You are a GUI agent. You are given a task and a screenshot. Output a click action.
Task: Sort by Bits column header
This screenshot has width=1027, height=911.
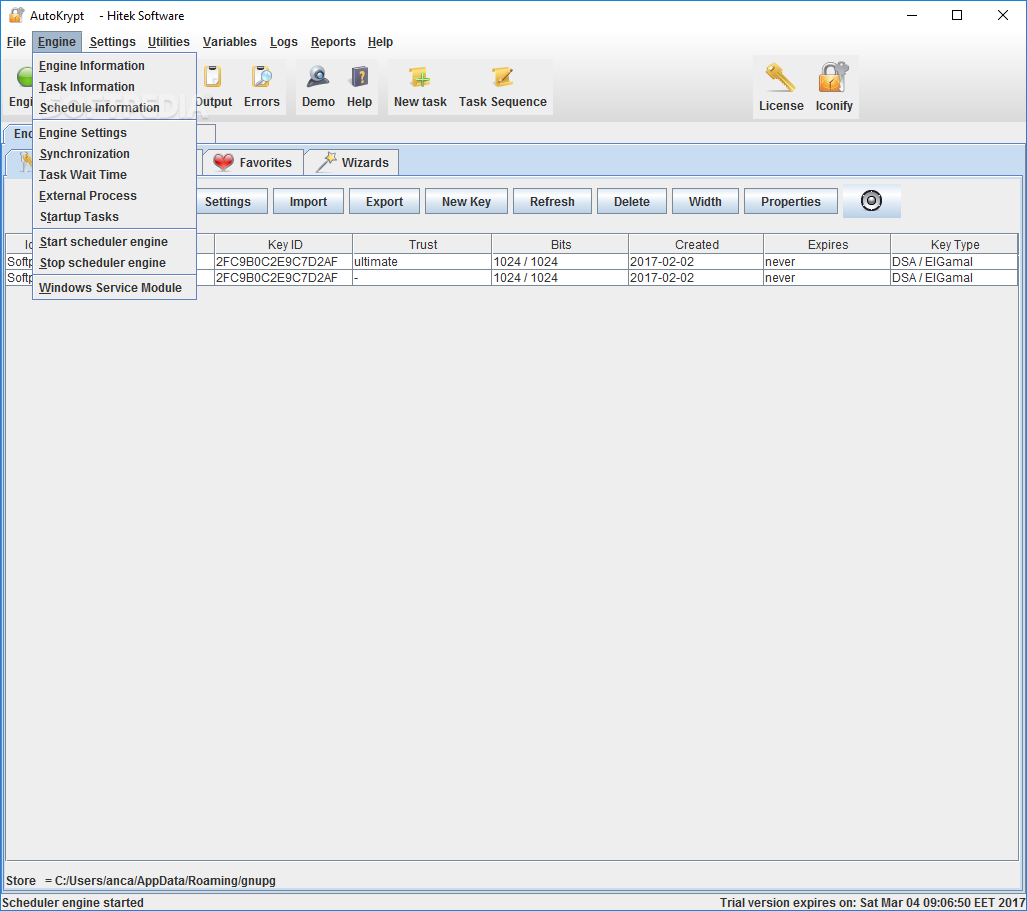click(x=560, y=244)
